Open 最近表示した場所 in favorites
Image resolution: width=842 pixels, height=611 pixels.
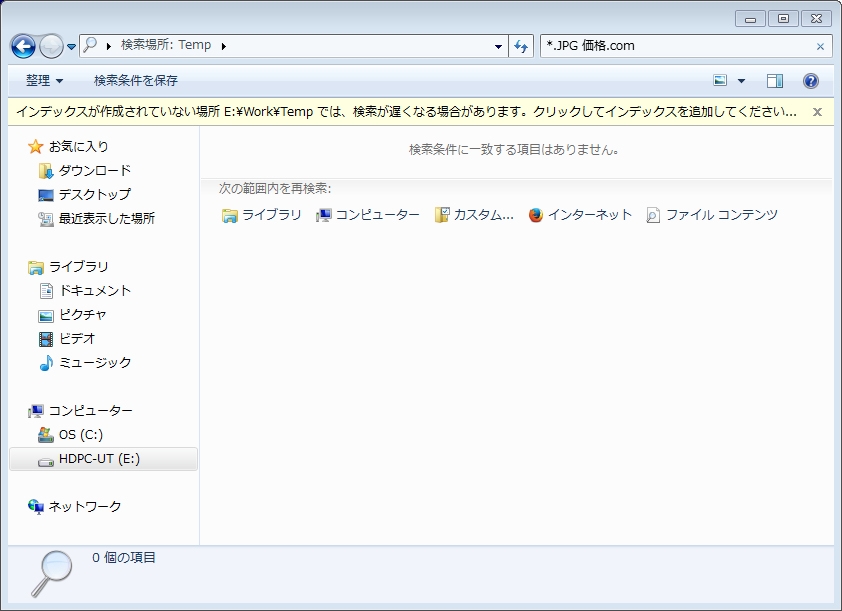click(106, 219)
